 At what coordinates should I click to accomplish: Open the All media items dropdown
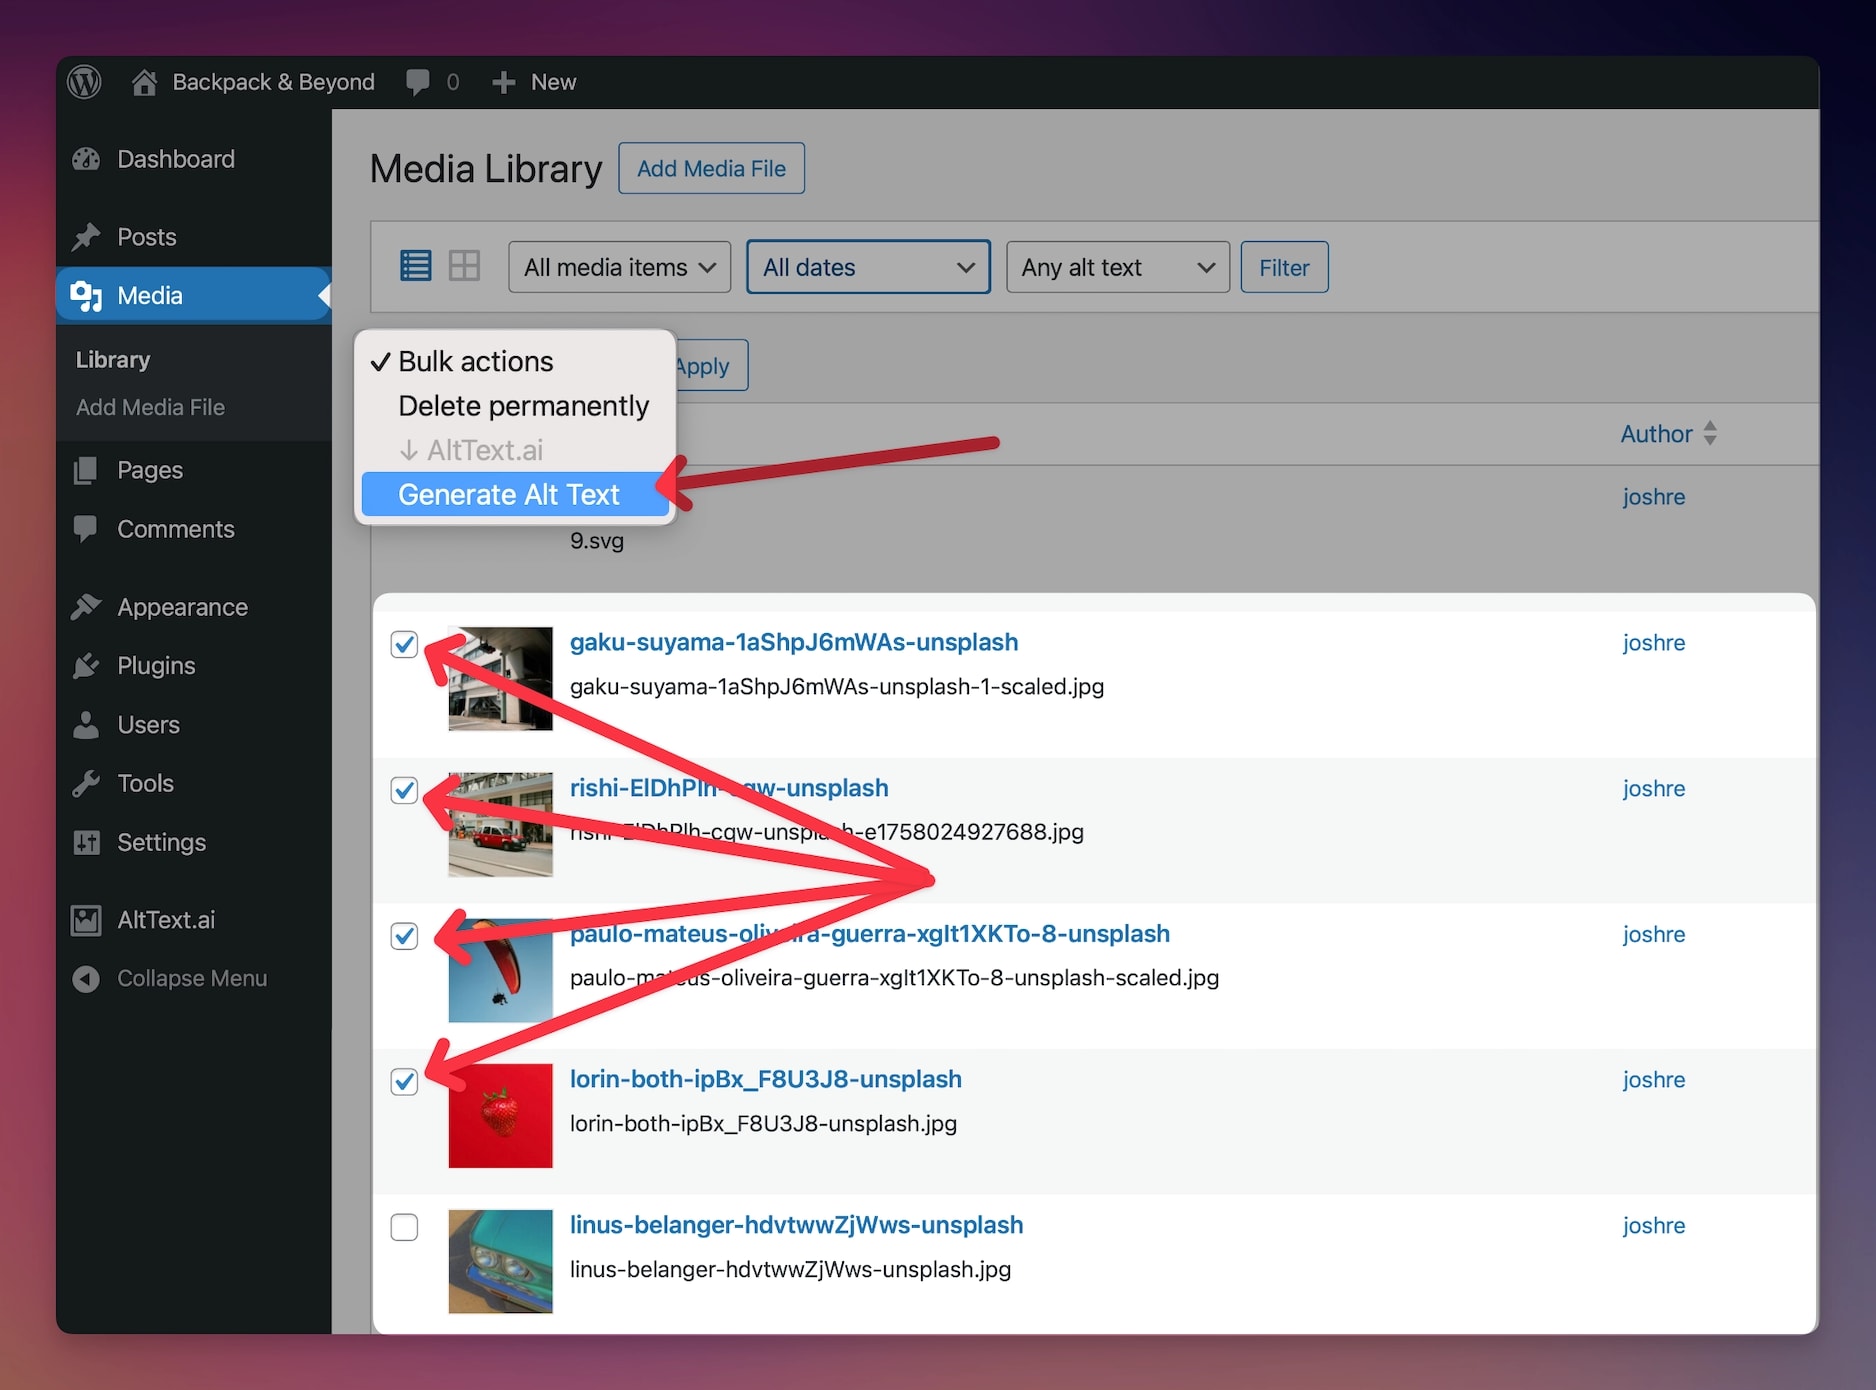click(x=619, y=267)
